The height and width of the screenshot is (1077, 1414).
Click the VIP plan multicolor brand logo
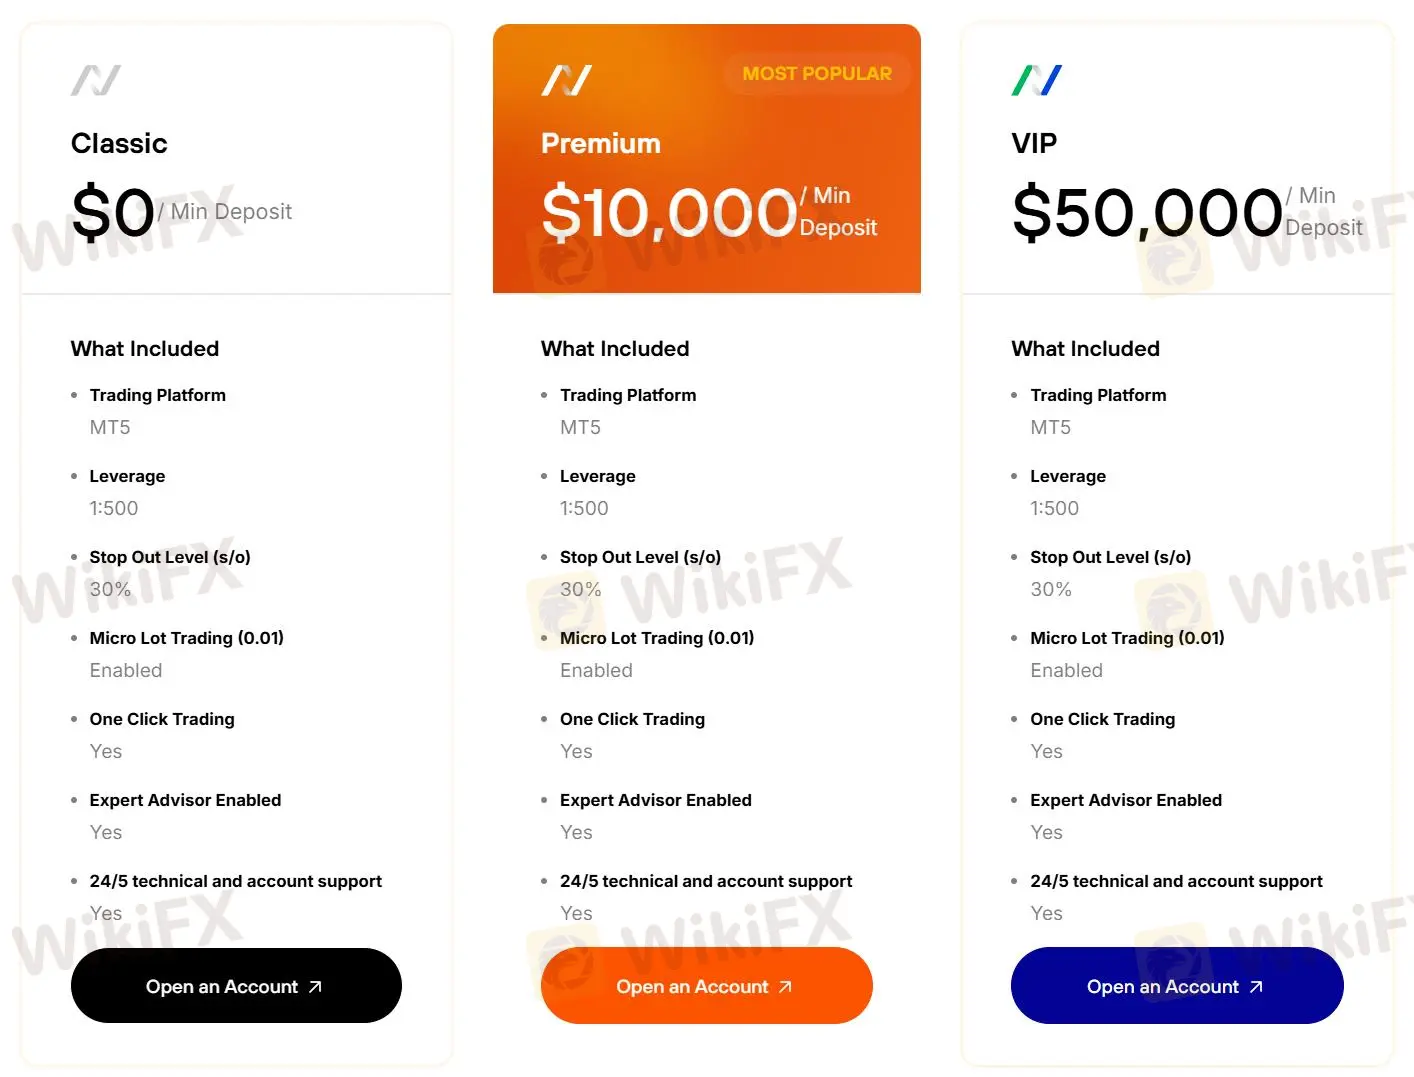coord(1036,79)
